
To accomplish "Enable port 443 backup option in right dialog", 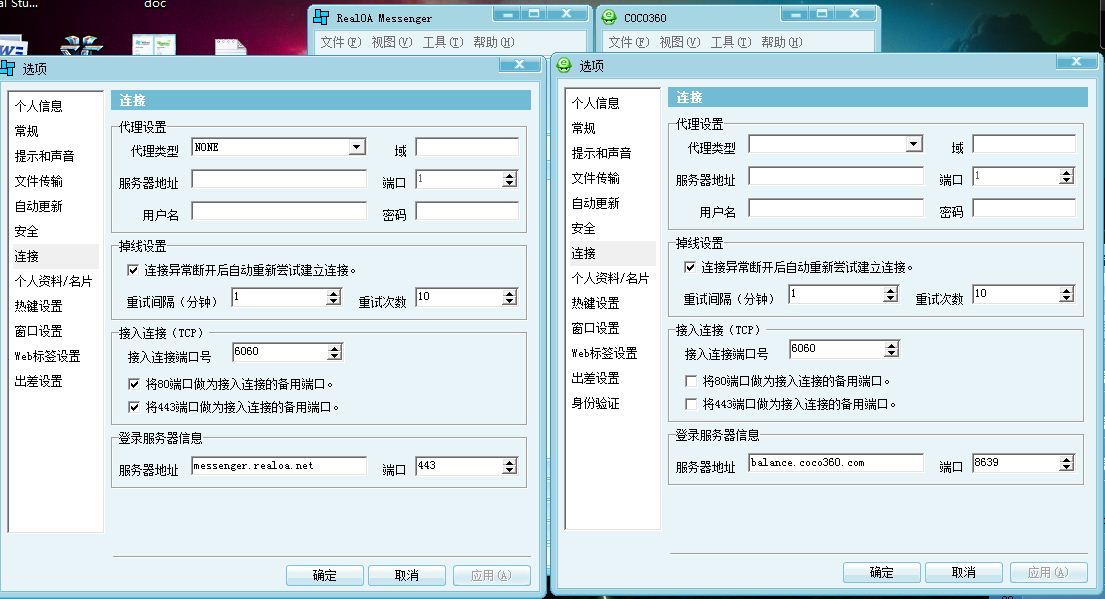I will [691, 404].
